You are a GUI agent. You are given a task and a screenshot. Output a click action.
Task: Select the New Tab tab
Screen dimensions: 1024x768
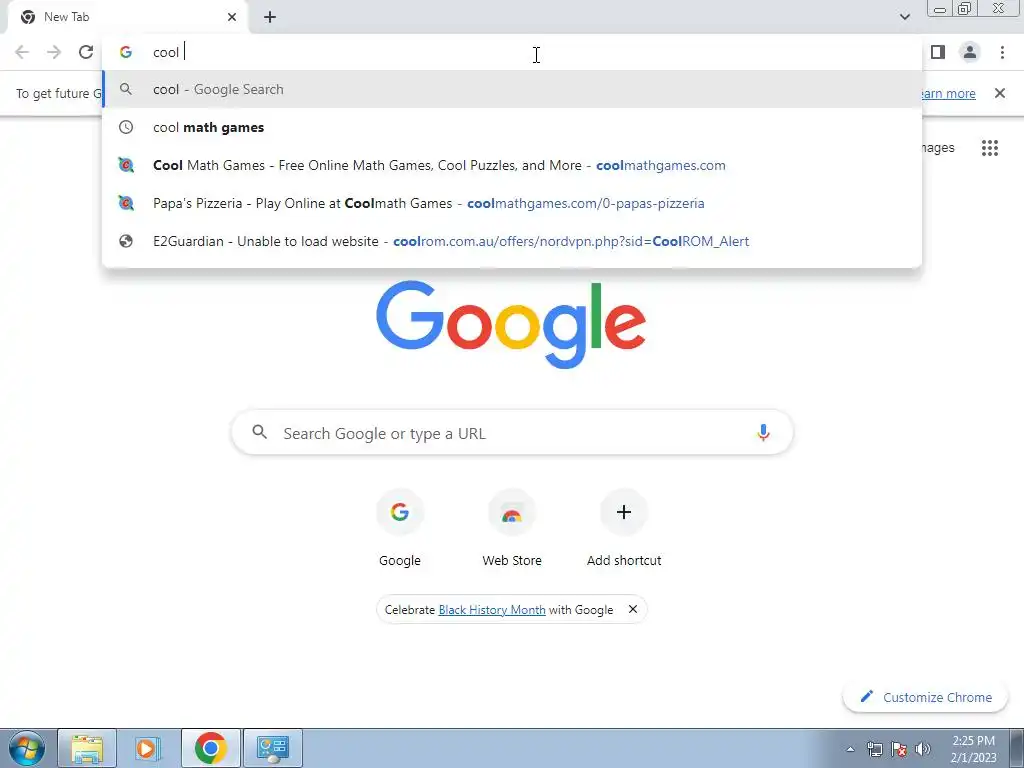(x=127, y=17)
